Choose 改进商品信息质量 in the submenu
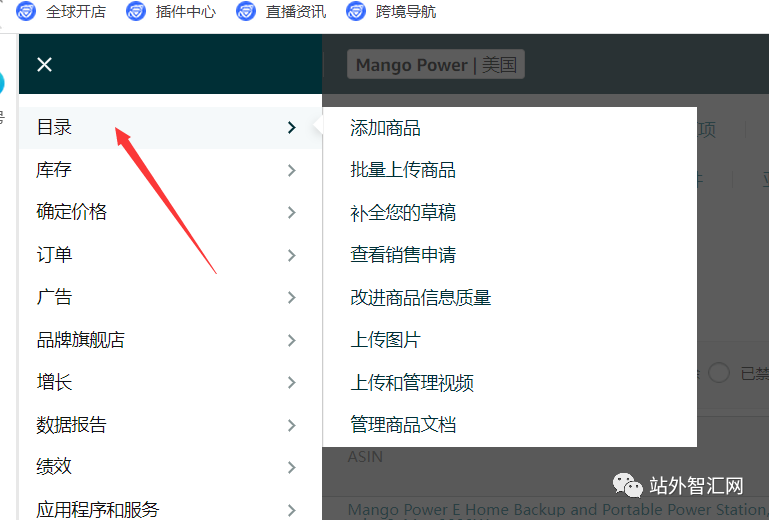The width and height of the screenshot is (769, 520). pyautogui.click(x=421, y=298)
